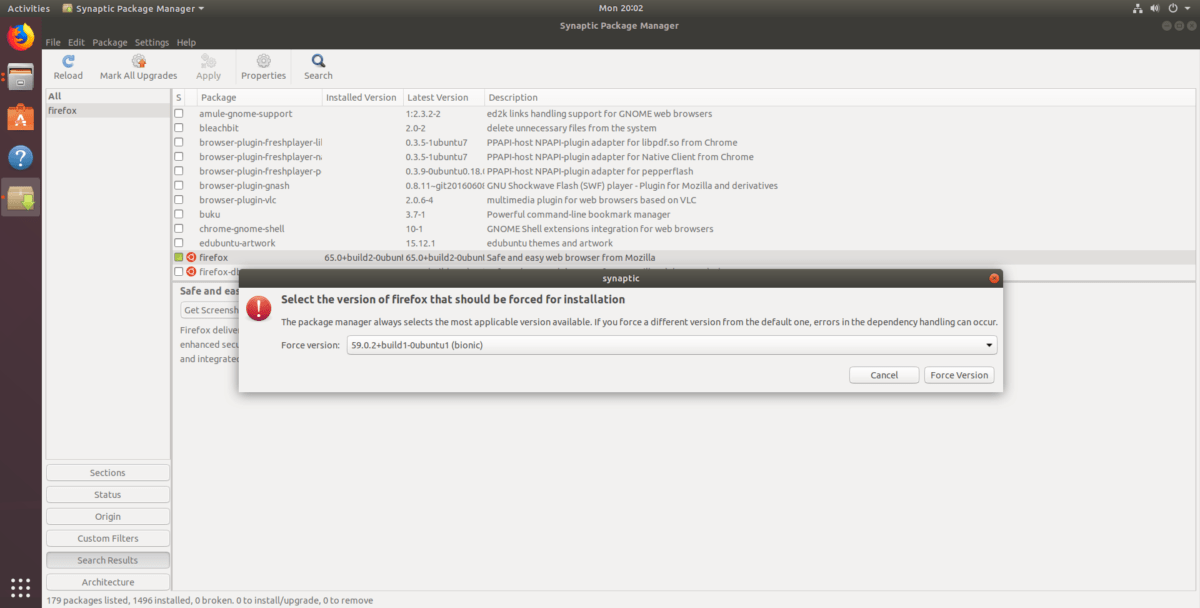Toggle checkbox for chrome-gnome-shell
This screenshot has height=608, width=1200.
point(179,228)
